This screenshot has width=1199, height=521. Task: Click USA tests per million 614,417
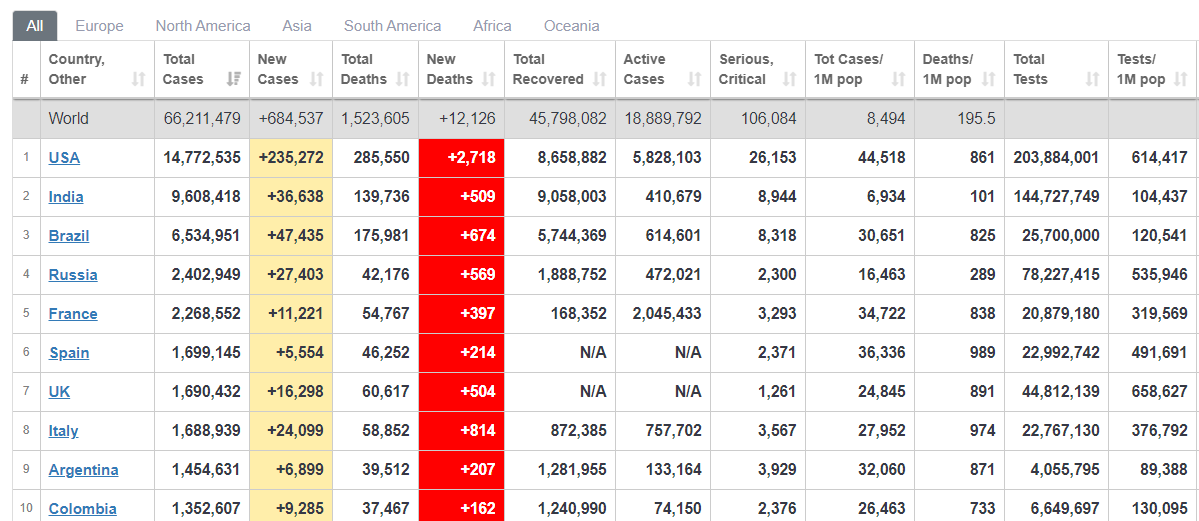point(1159,158)
